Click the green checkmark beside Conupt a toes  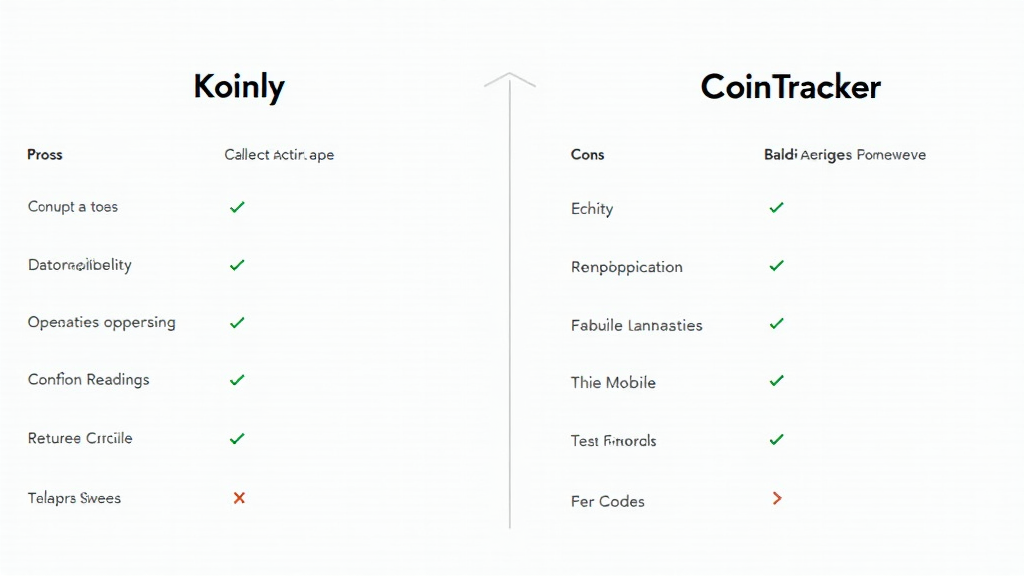(237, 207)
